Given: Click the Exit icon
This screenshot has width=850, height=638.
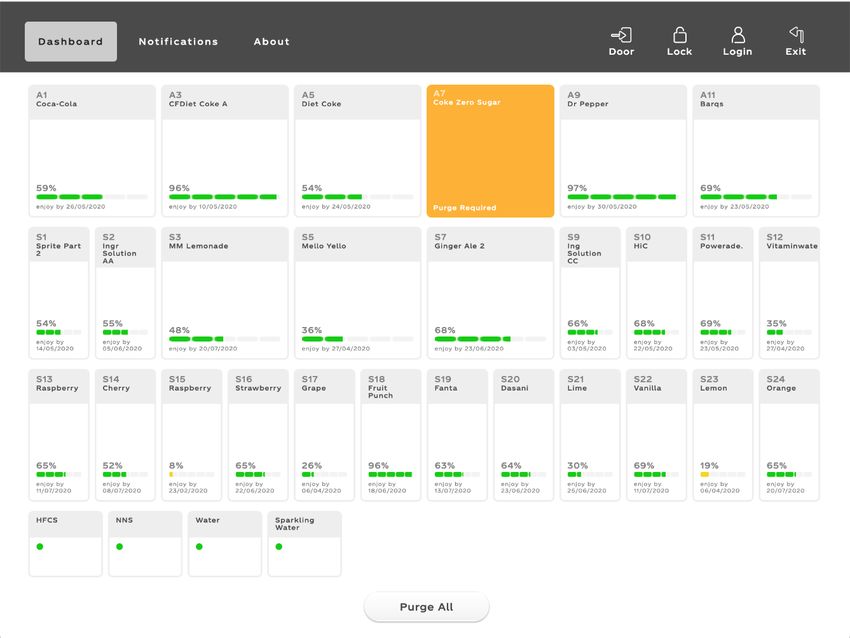Looking at the screenshot, I should point(796,34).
